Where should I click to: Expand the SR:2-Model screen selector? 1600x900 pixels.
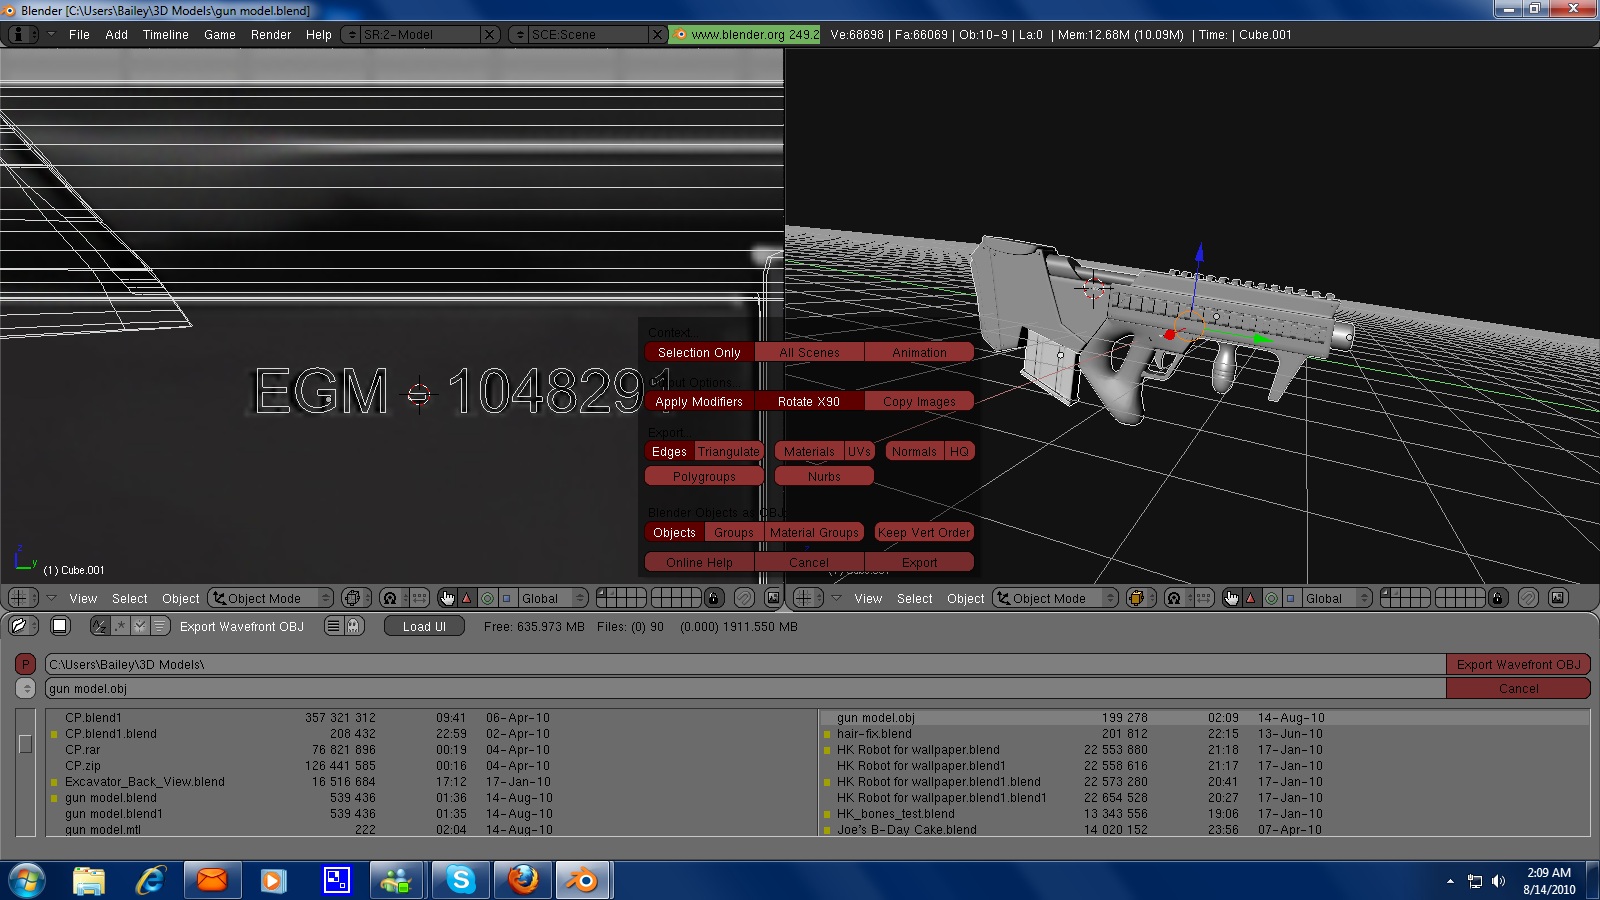pos(350,35)
